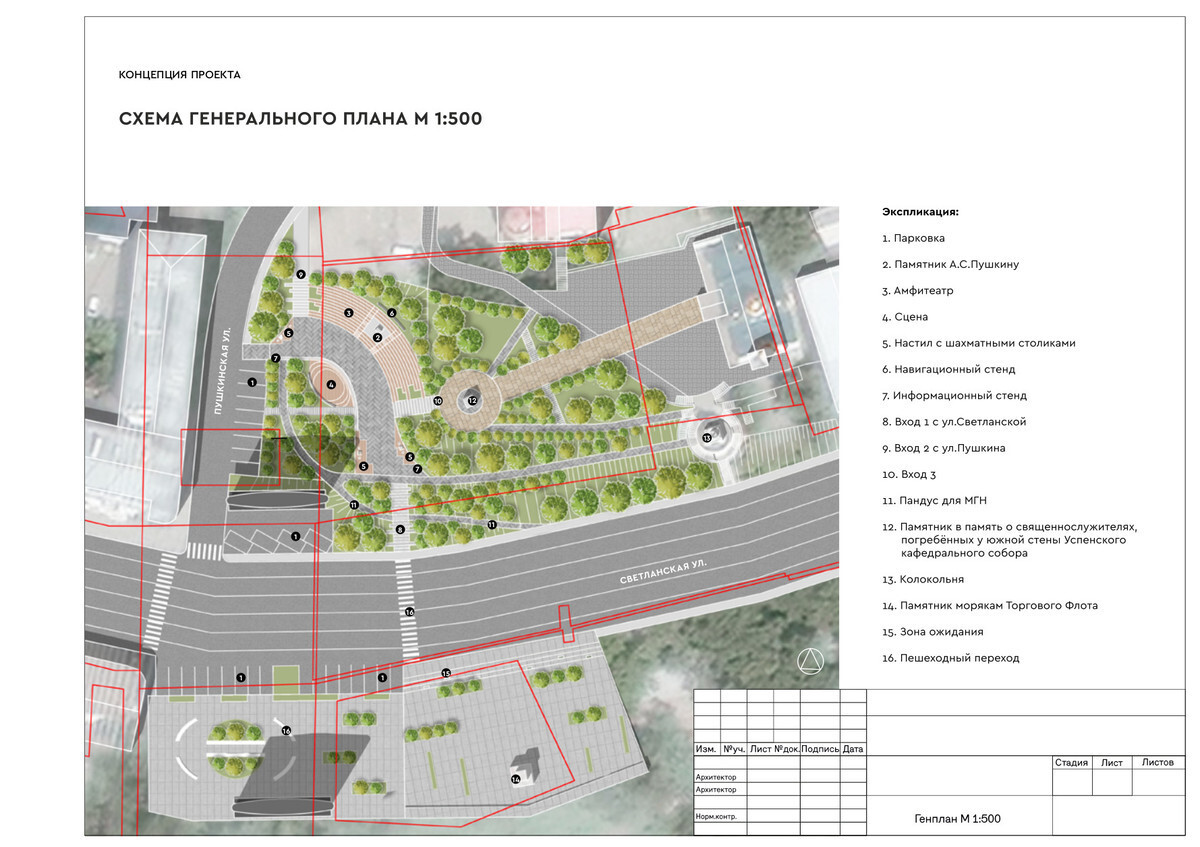The height and width of the screenshot is (847, 1200).
Task: Select legend item '5. Настил с шахматными столиками'
Action: pos(979,343)
